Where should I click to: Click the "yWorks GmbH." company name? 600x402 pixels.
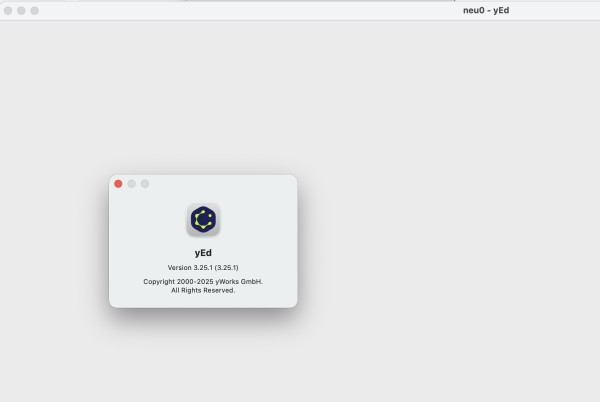[238, 282]
